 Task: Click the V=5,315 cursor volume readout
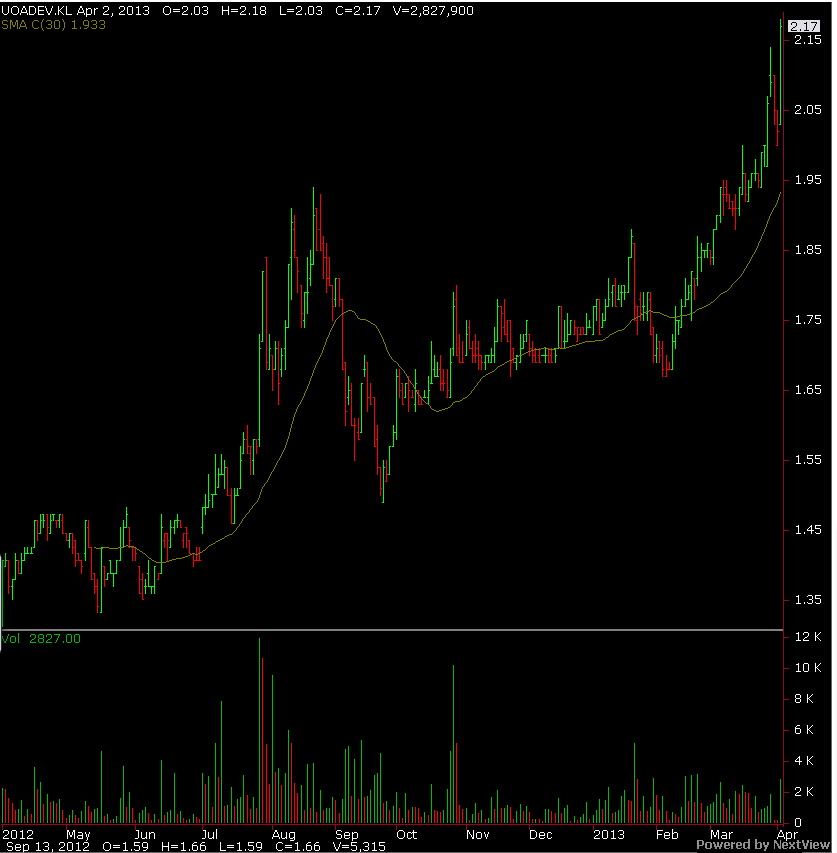(359, 846)
